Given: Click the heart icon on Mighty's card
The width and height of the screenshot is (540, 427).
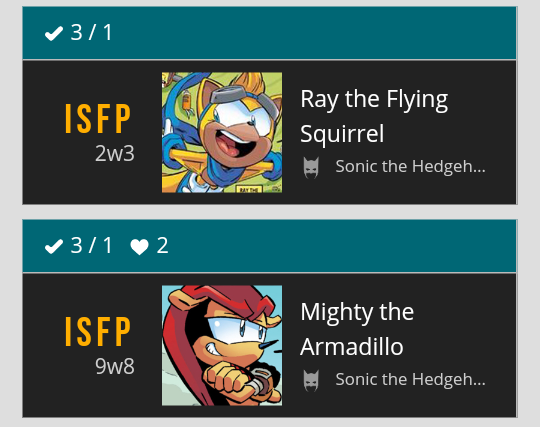Looking at the screenshot, I should click(139, 247).
